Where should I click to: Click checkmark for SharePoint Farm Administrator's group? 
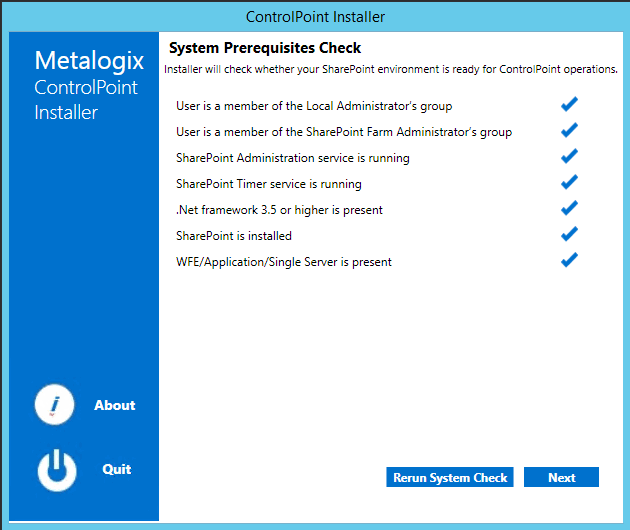coord(569,130)
